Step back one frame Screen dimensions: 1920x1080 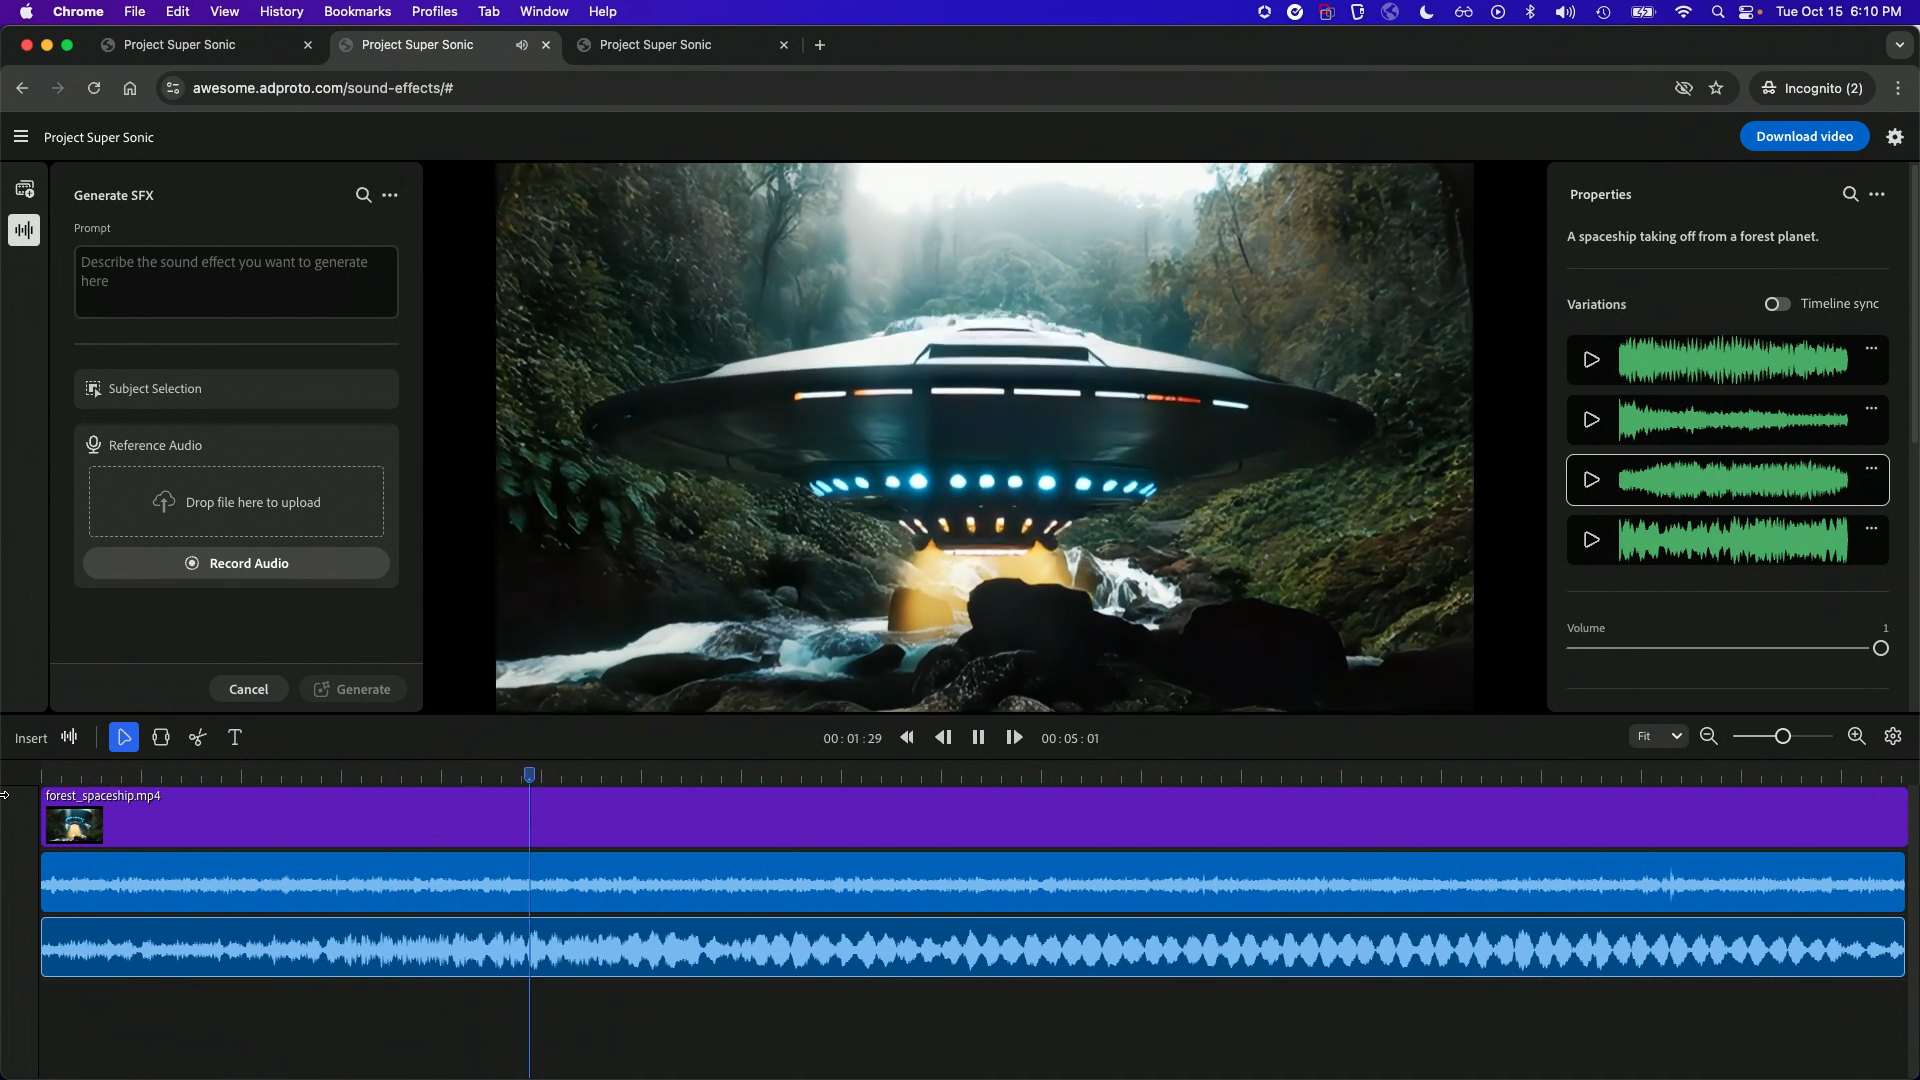[x=943, y=737]
